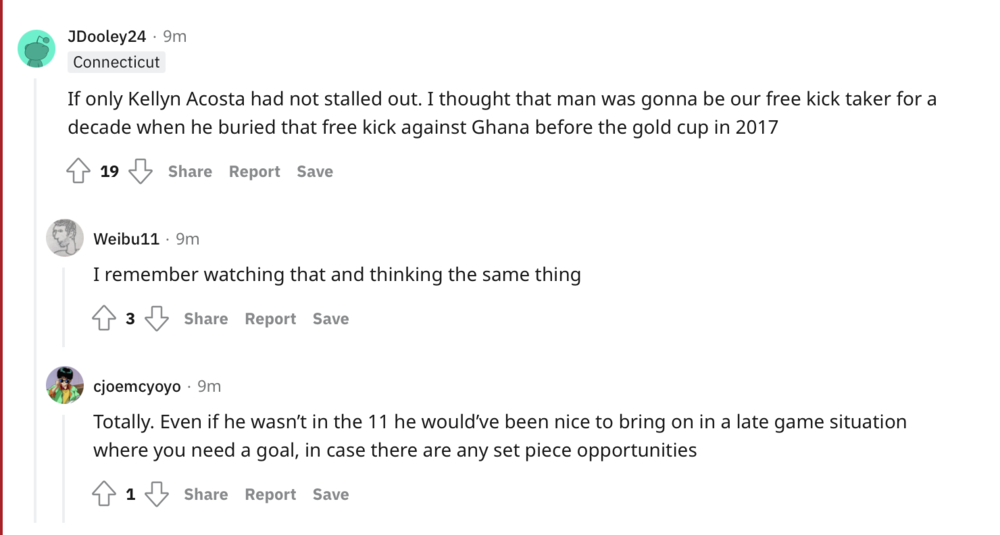
Task: Upvote Weibu11's reply
Action: [103, 319]
